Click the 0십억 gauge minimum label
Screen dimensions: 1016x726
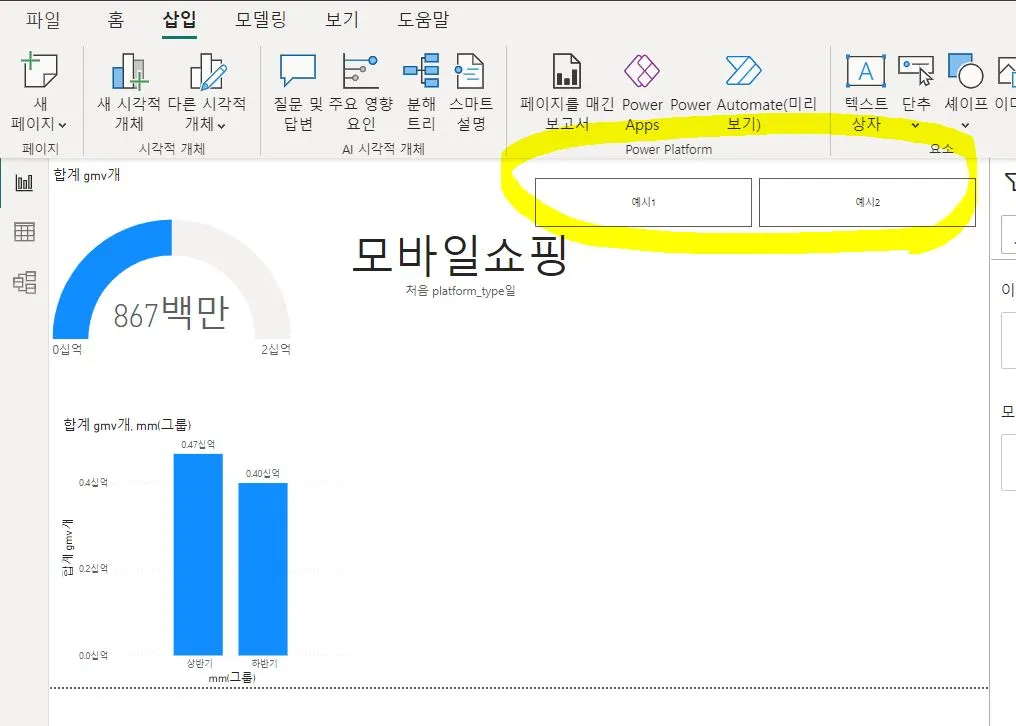67,349
